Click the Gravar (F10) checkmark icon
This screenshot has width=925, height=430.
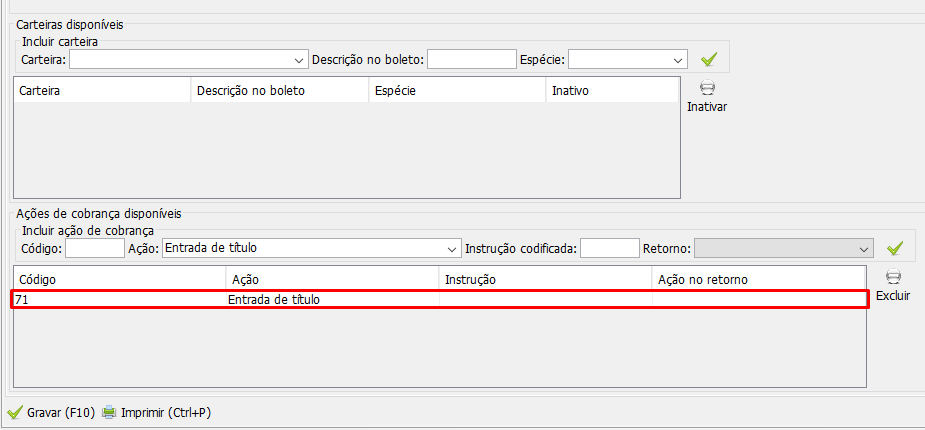(x=15, y=412)
